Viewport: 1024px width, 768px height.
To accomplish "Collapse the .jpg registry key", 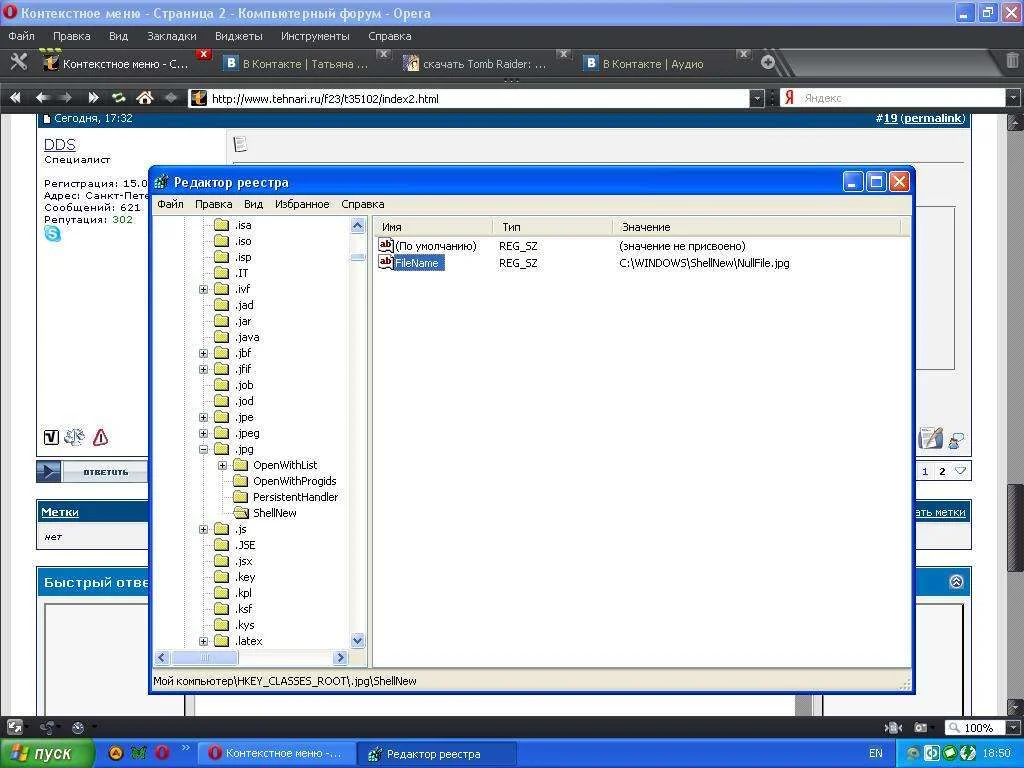I will pos(204,449).
